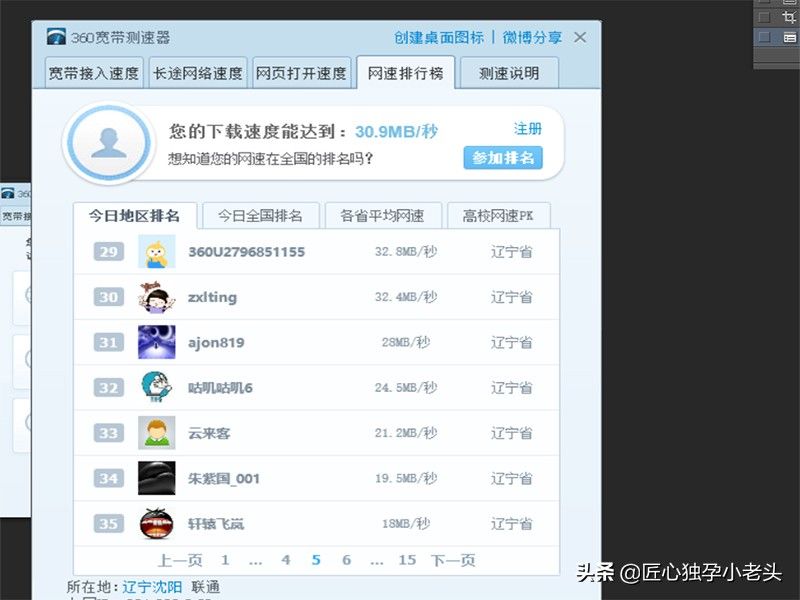
Task: Jump to page 6
Action: tap(346, 560)
